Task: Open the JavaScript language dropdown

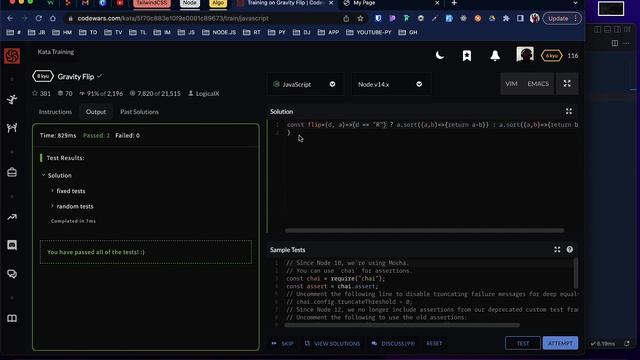Action: click(x=305, y=84)
